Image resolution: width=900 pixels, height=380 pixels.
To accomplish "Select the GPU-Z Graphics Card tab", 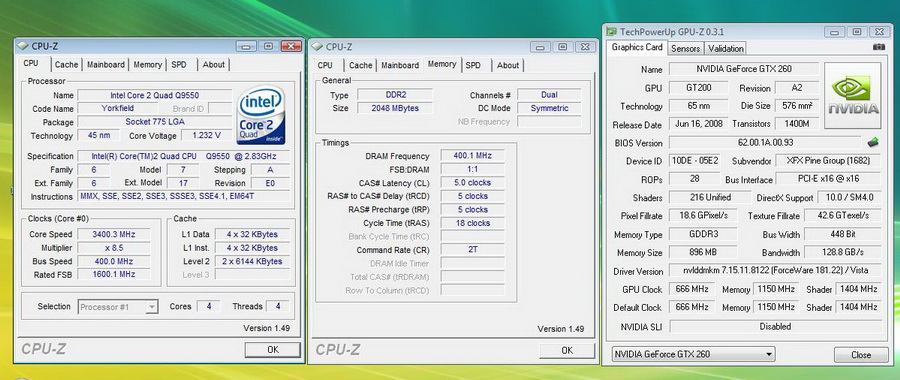I will pyautogui.click(x=637, y=48).
